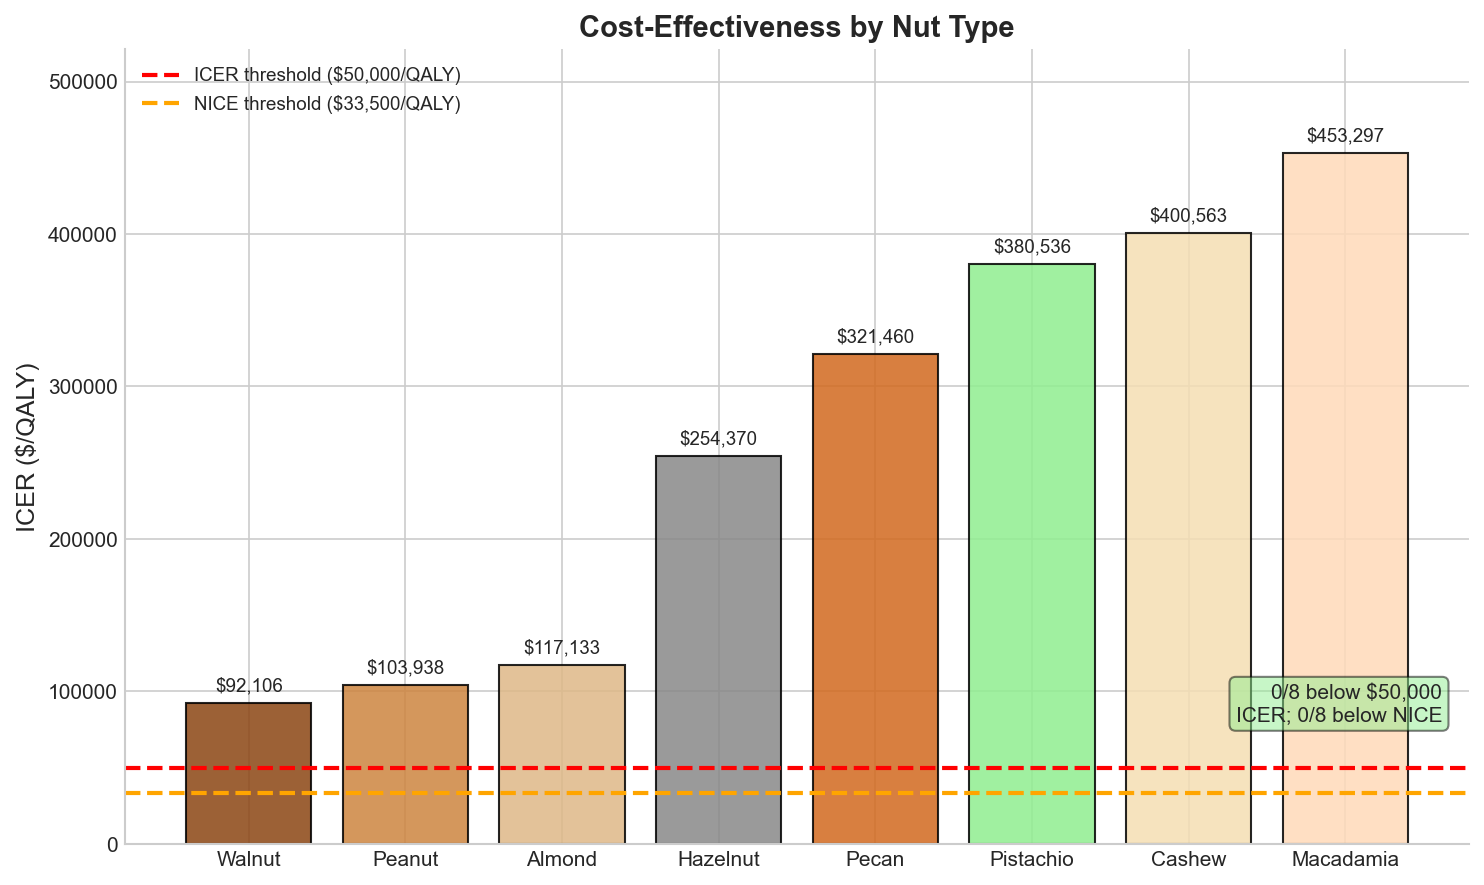Select the light green Pistachio bar

[x=1032, y=555]
